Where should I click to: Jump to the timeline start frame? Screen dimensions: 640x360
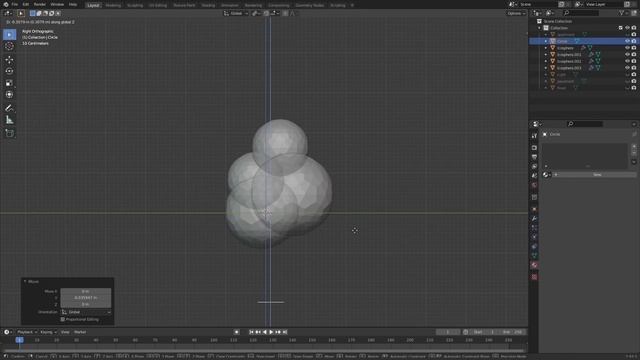251,332
